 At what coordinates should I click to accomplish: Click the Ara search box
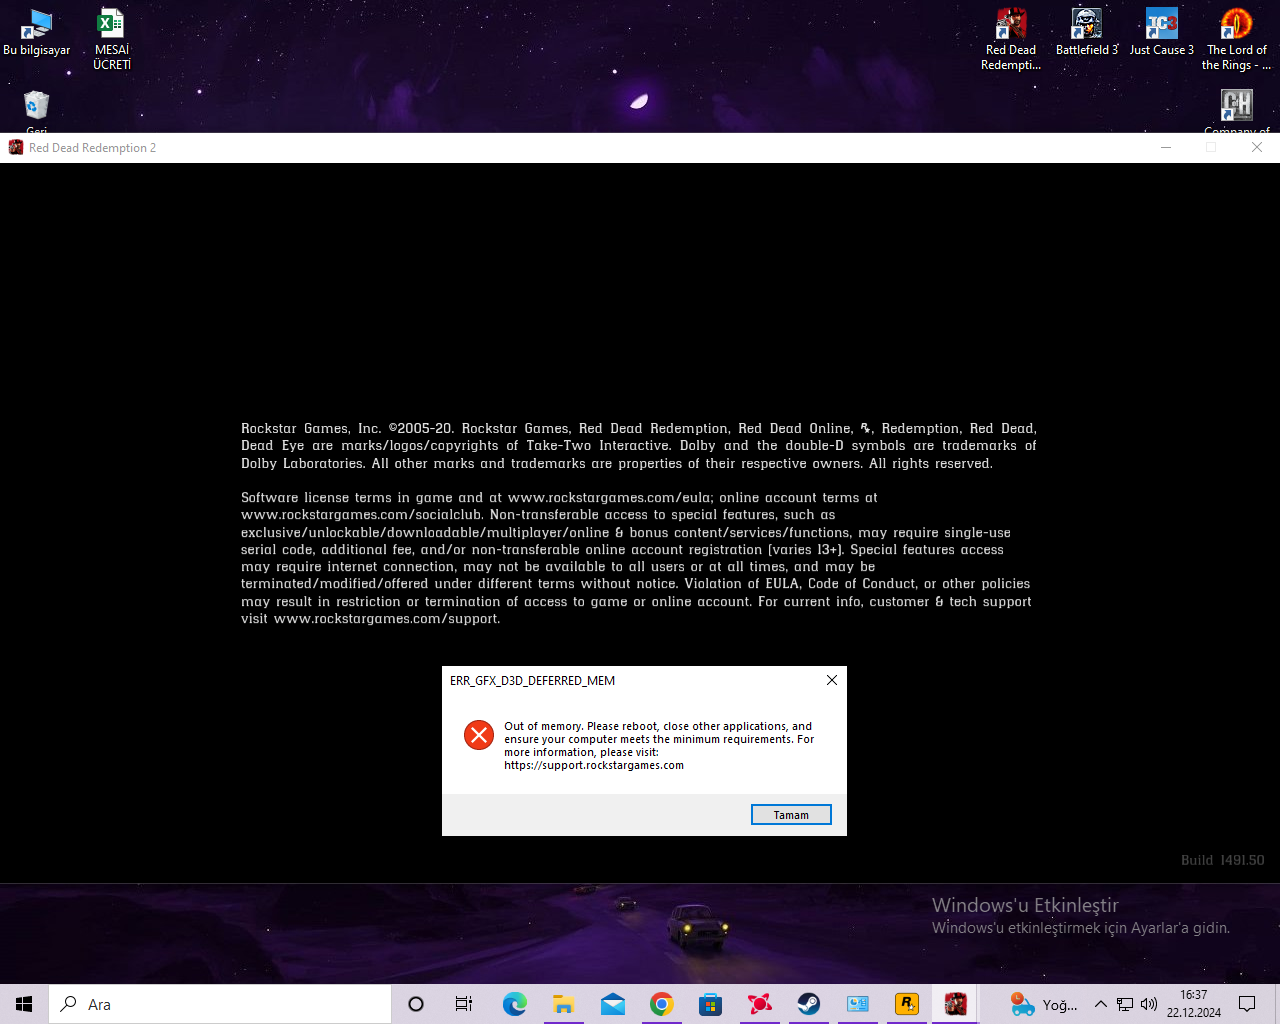click(x=220, y=1004)
